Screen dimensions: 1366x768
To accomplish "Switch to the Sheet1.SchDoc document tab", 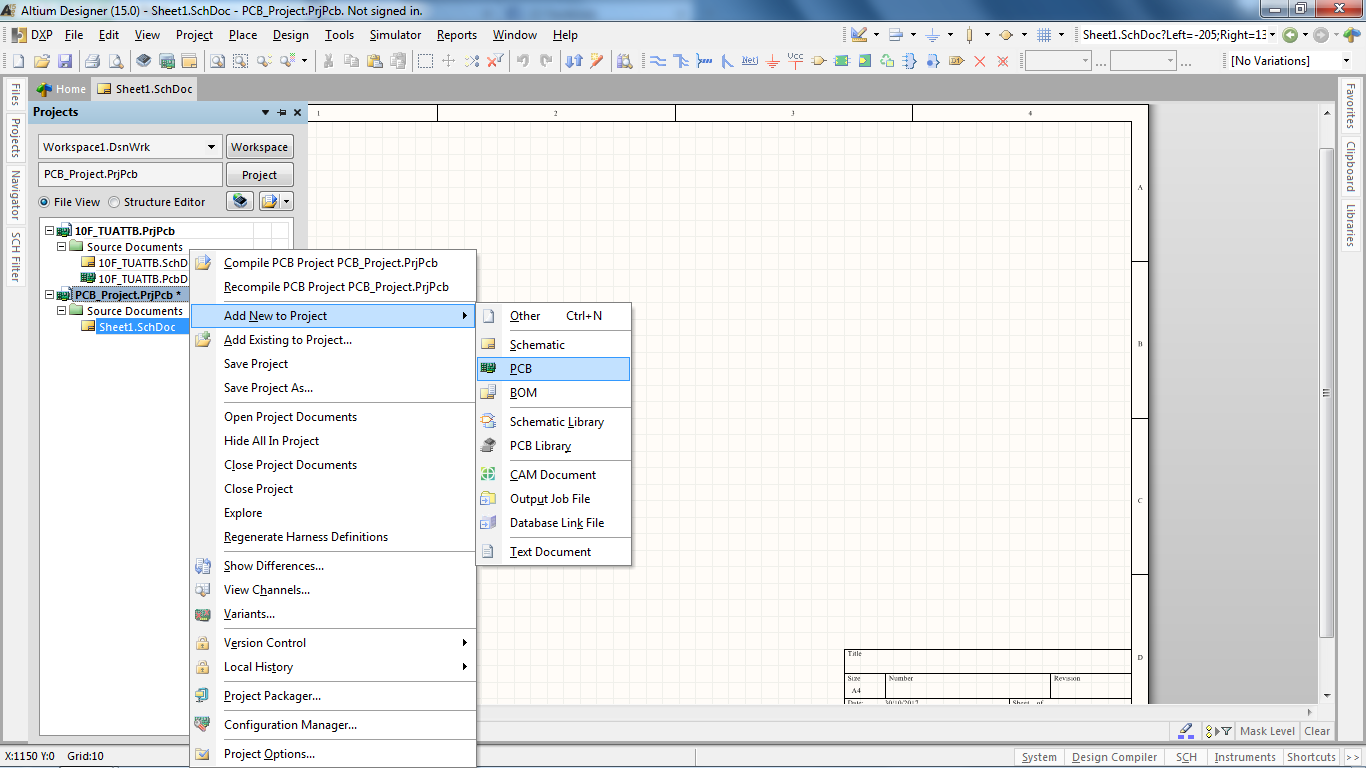I will click(x=144, y=89).
